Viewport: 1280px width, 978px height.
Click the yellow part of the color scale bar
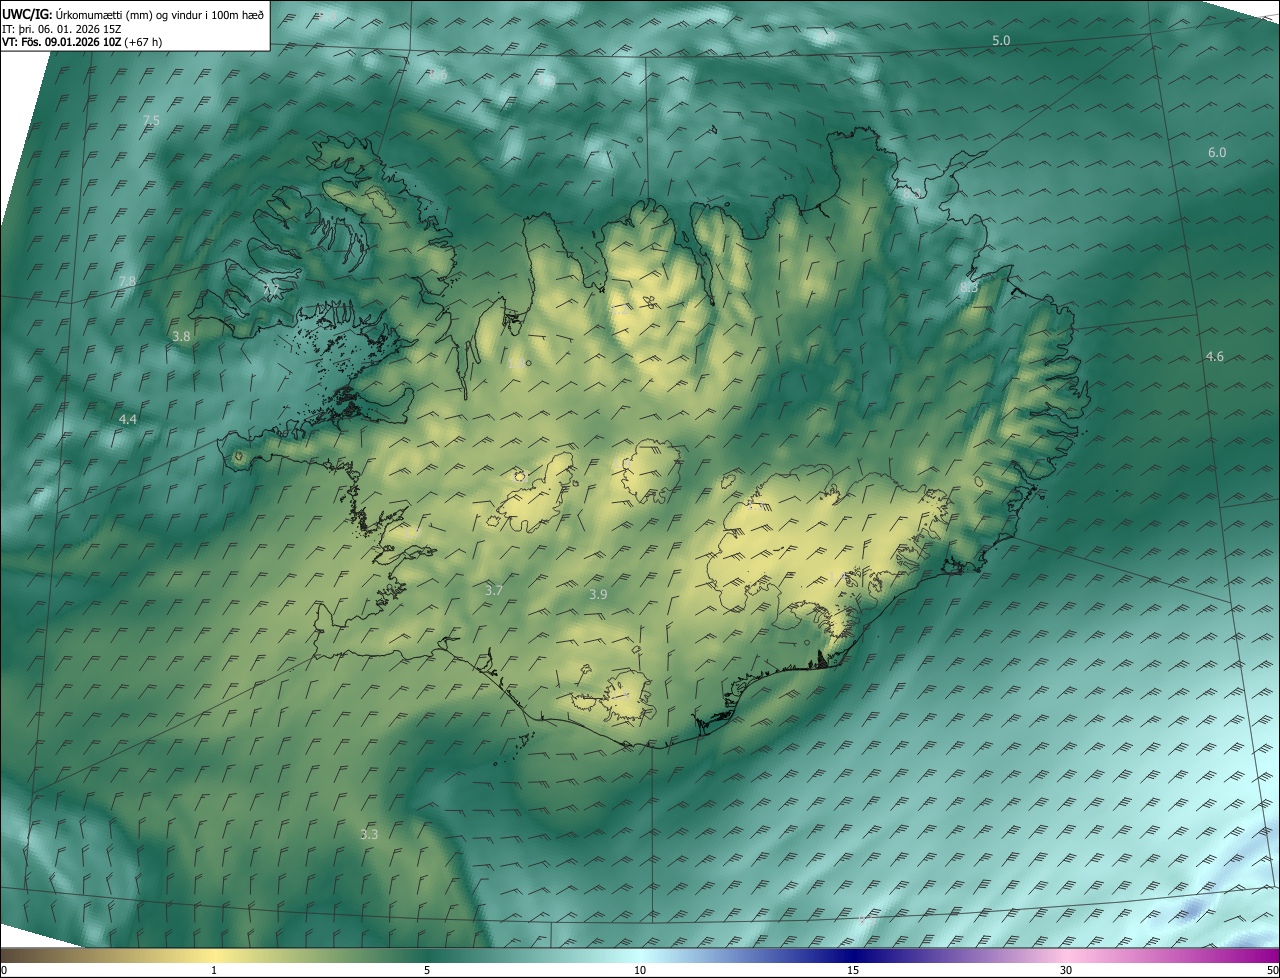[214, 955]
